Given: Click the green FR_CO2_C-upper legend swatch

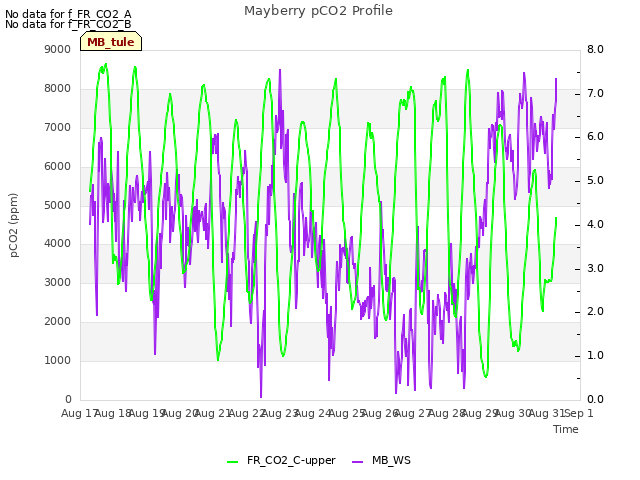Looking at the screenshot, I should click(233, 462).
